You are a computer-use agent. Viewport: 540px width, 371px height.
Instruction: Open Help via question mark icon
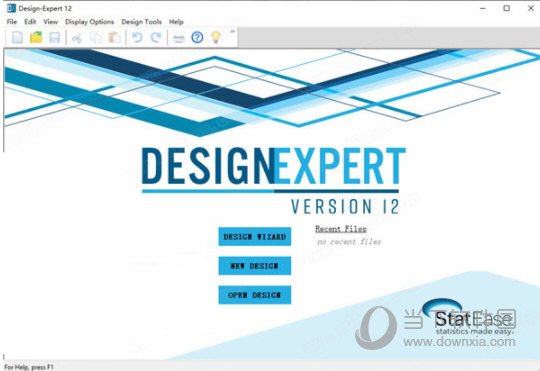(197, 37)
